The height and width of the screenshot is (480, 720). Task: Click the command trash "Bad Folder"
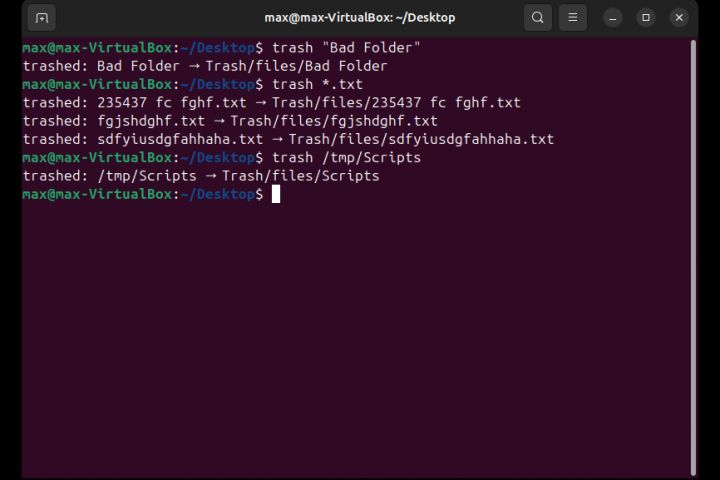346,48
